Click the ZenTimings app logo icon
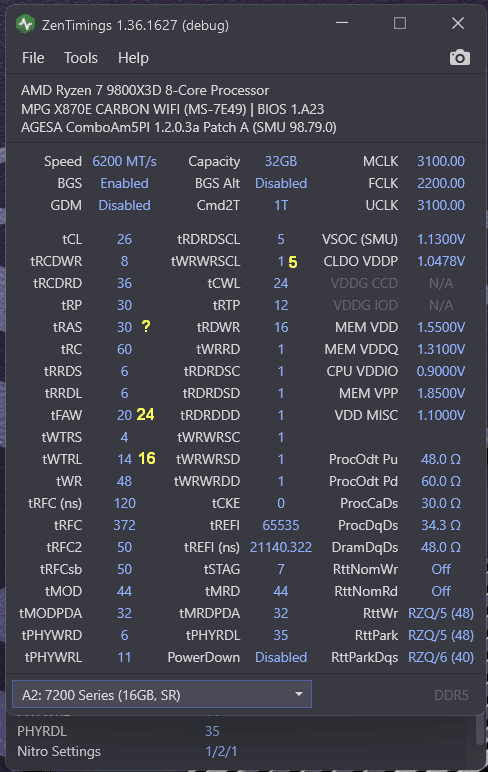 pos(26,24)
